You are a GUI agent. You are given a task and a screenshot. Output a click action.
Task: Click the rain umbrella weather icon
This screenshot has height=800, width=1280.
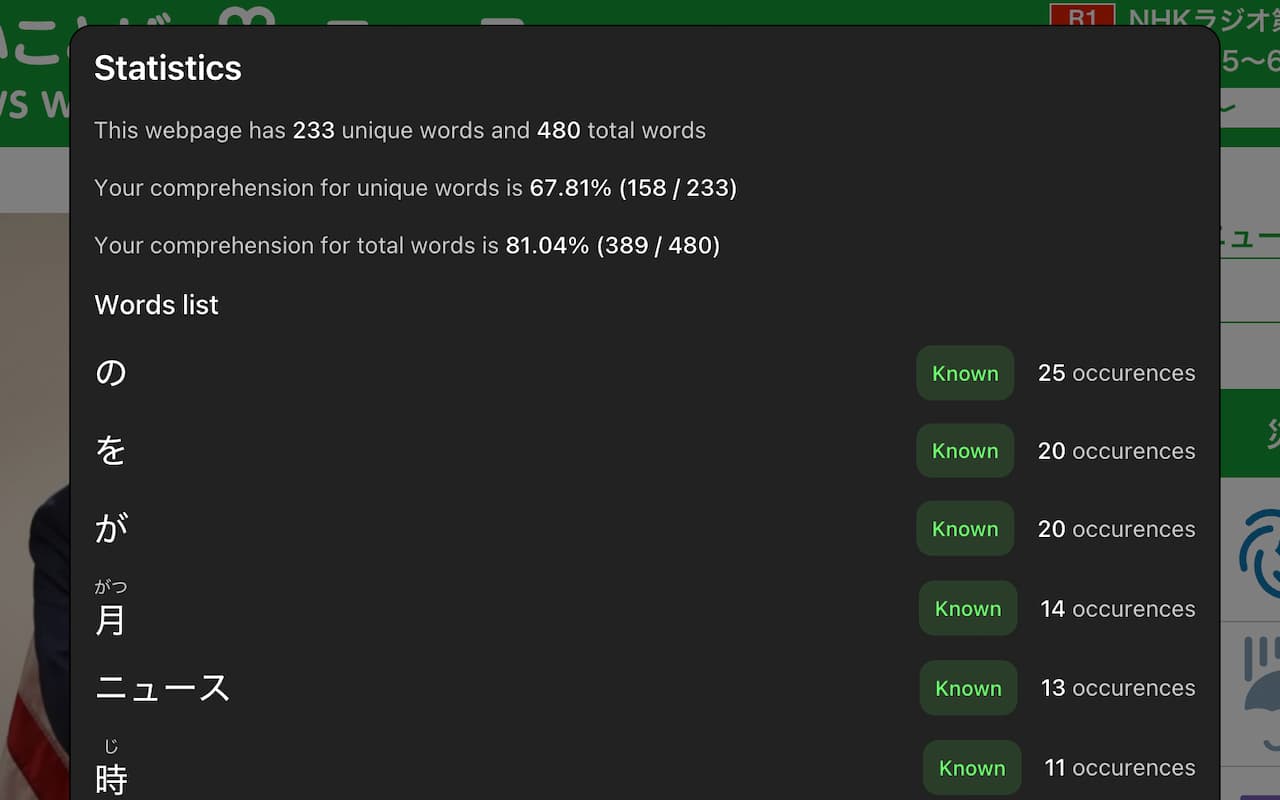coord(1258,690)
